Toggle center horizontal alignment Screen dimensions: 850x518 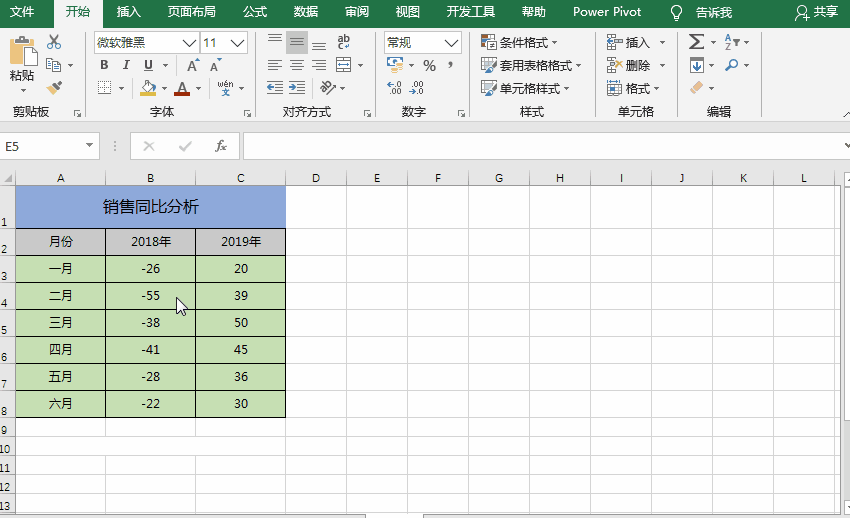click(x=297, y=65)
